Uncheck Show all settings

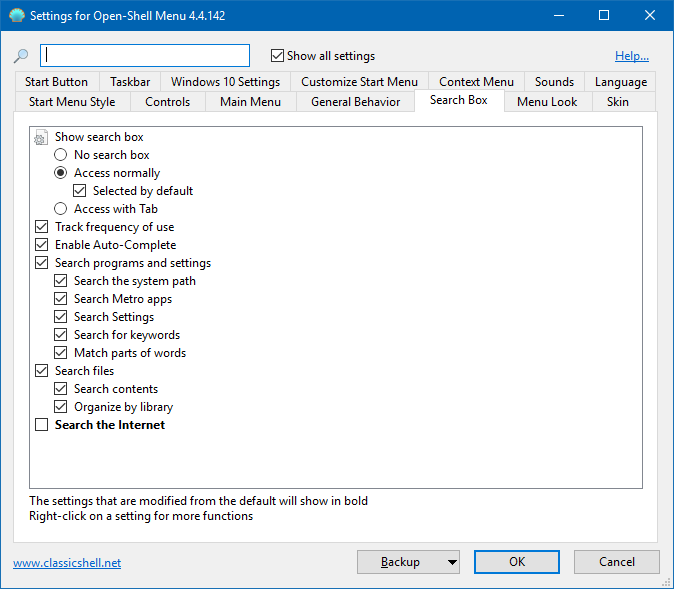[278, 56]
